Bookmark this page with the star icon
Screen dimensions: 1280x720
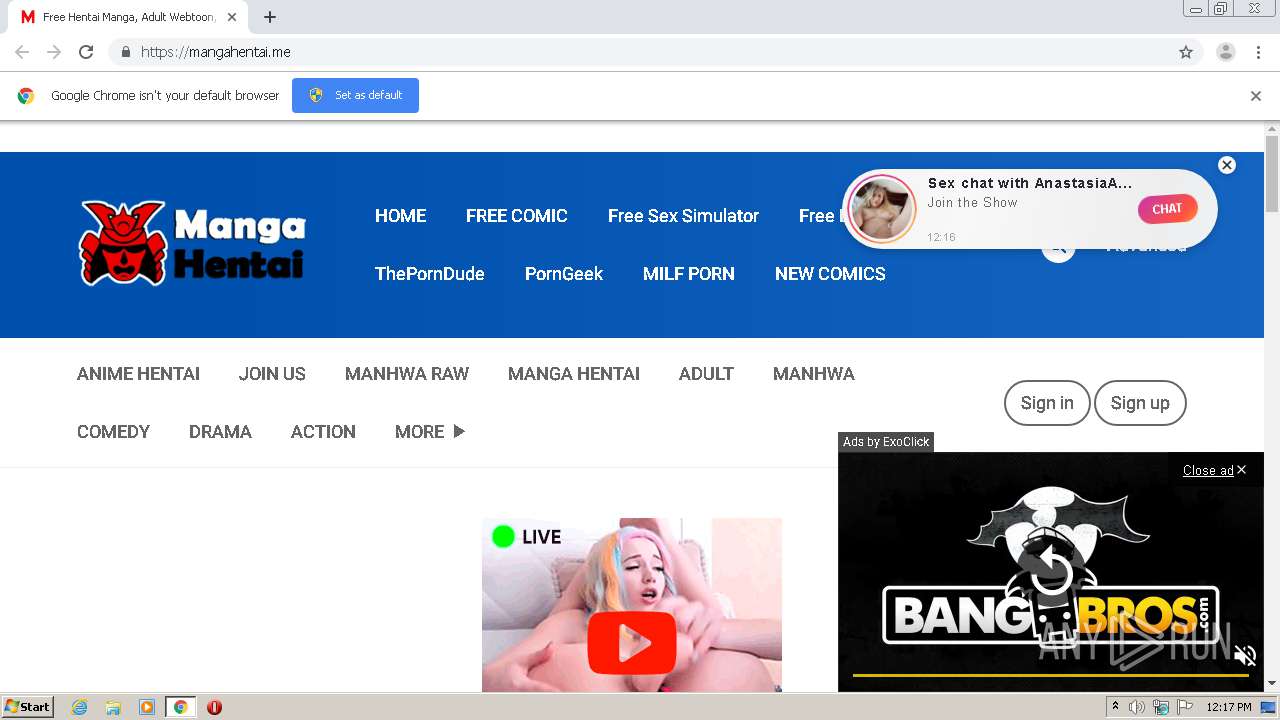pyautogui.click(x=1186, y=52)
